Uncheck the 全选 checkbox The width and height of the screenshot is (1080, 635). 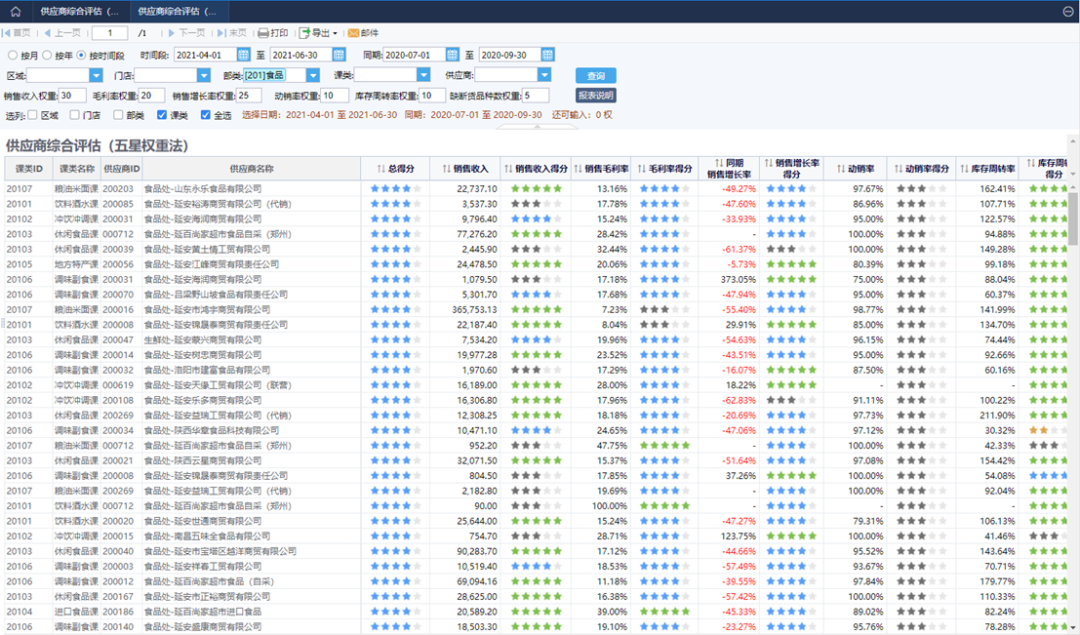(205, 115)
